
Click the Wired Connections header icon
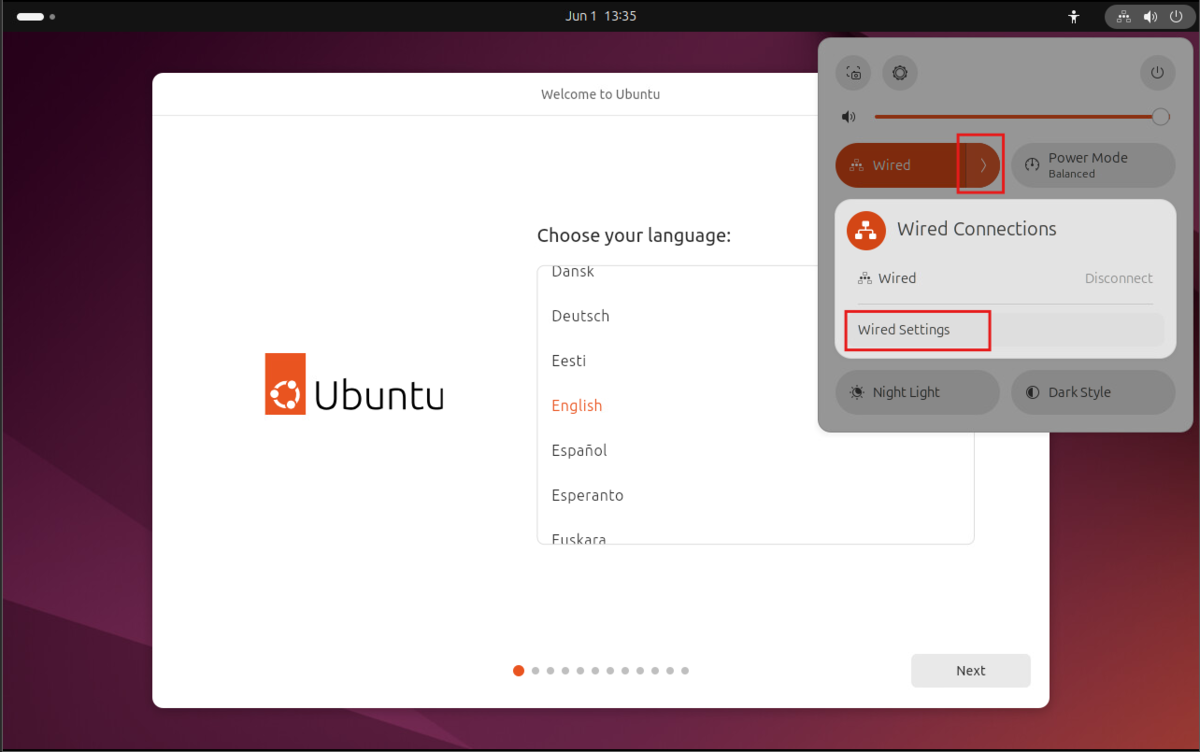(x=866, y=230)
